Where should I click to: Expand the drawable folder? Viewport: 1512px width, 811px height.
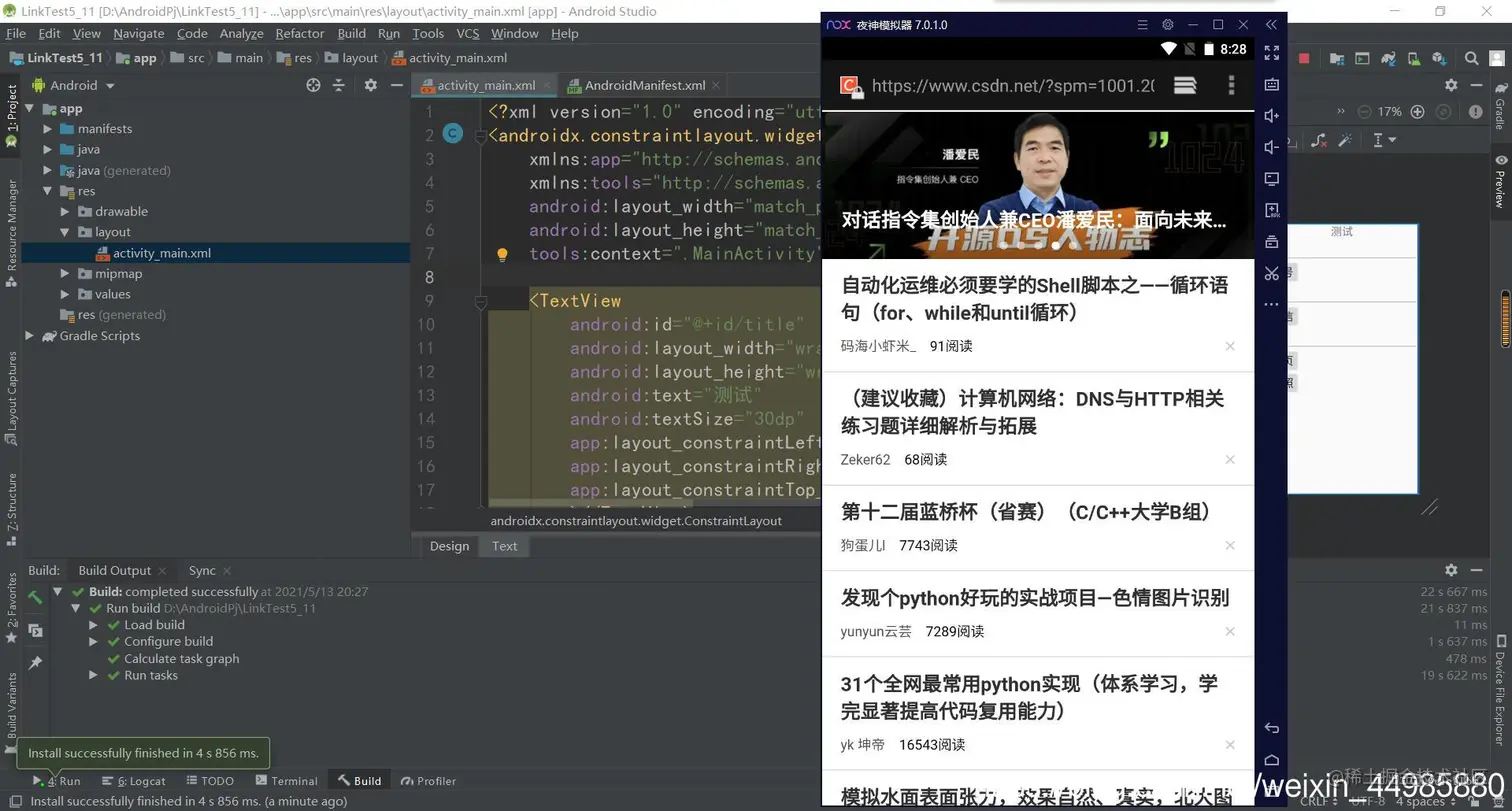pos(65,211)
